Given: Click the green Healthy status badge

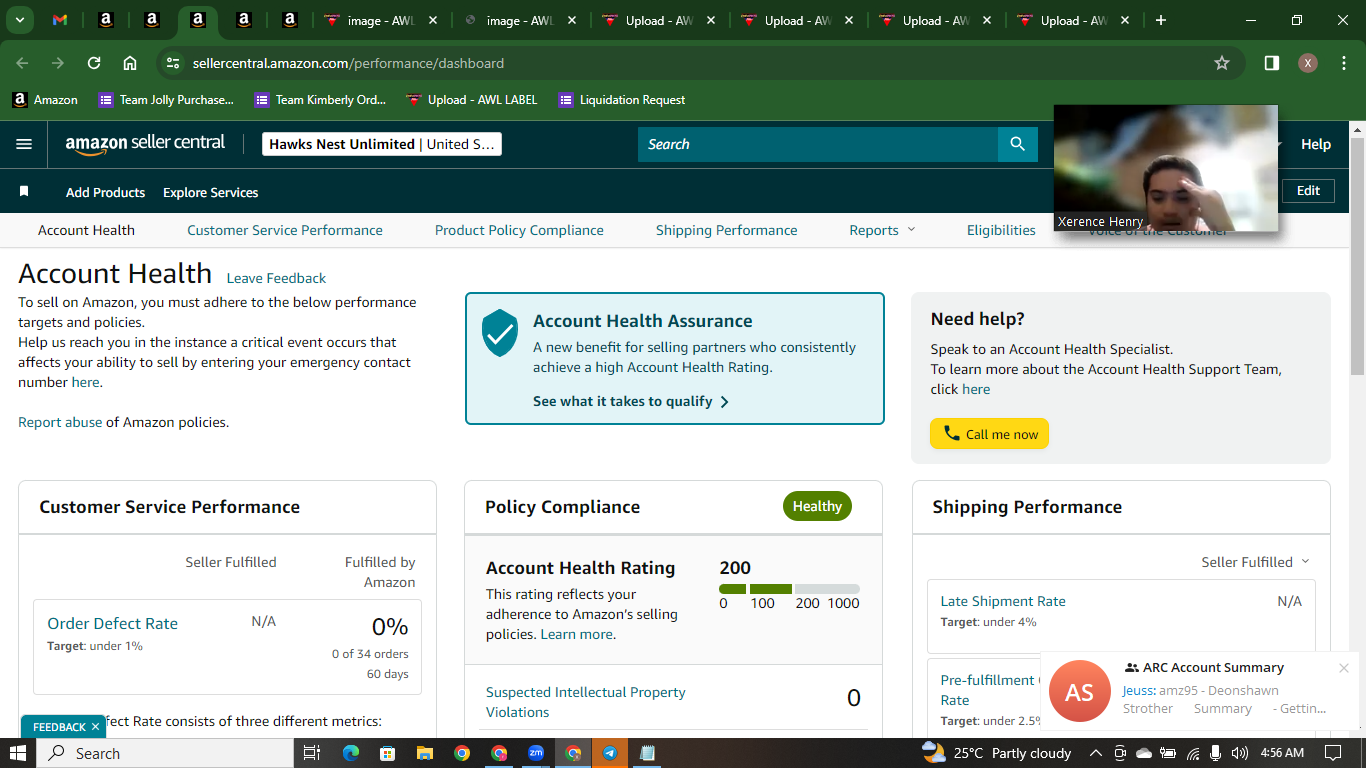Looking at the screenshot, I should 817,506.
